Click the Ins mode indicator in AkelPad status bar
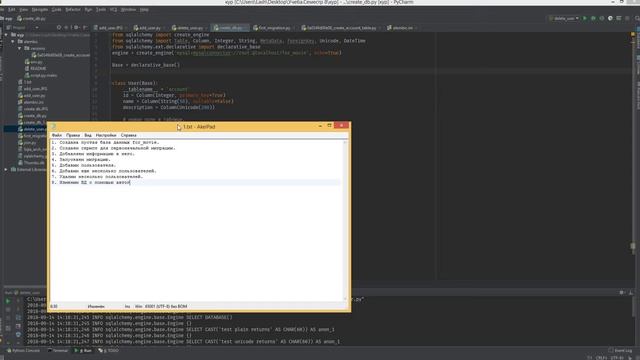The width and height of the screenshot is (640, 360). coord(127,306)
